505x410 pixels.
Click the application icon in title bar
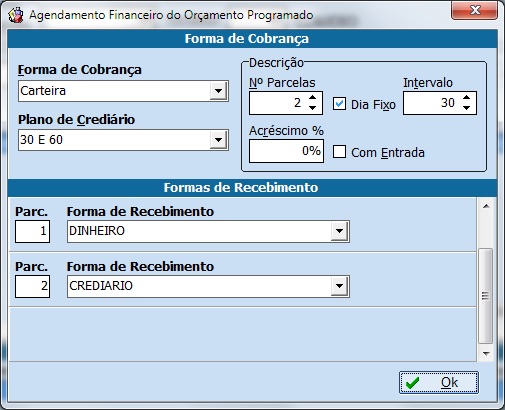(16, 15)
